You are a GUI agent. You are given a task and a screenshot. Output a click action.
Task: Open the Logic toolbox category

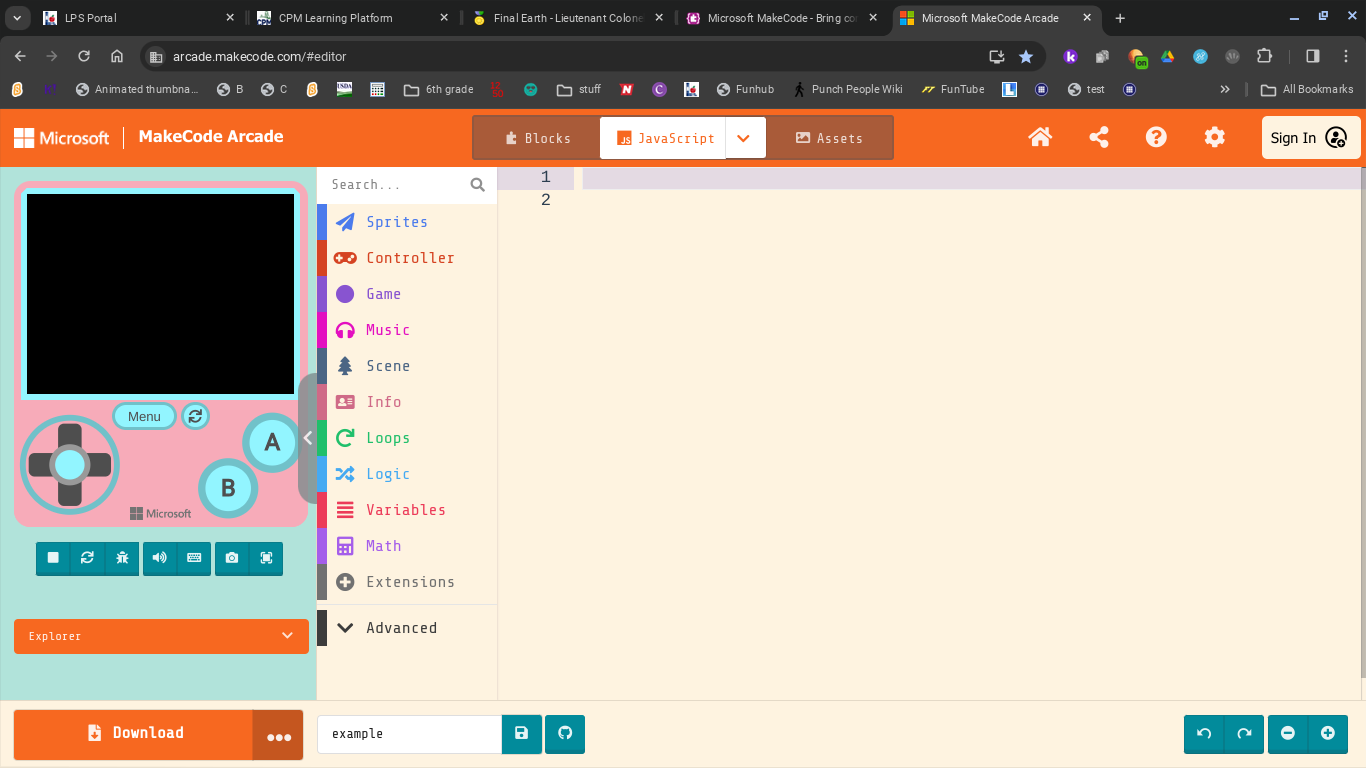pos(407,474)
